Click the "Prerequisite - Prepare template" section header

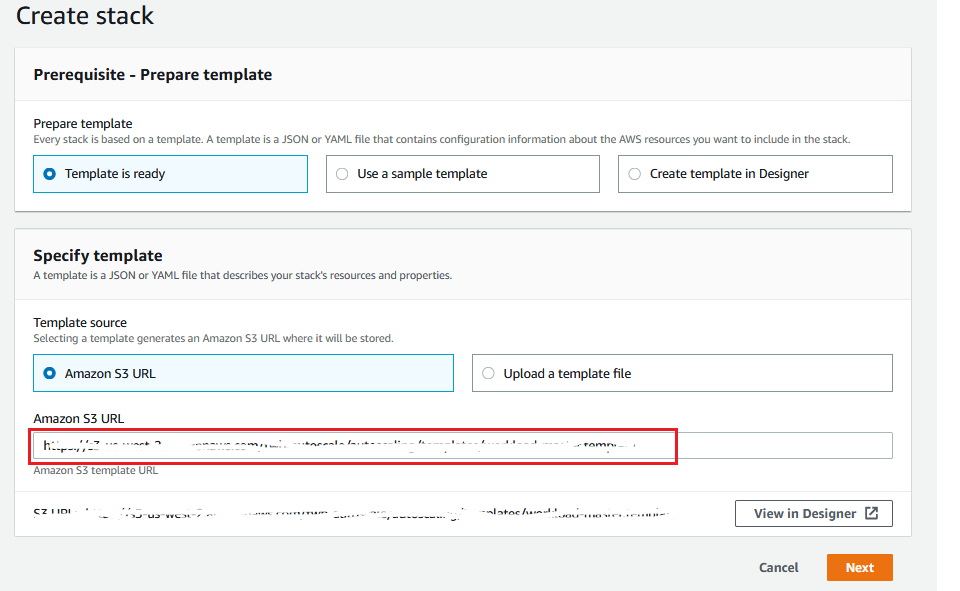pyautogui.click(x=152, y=75)
